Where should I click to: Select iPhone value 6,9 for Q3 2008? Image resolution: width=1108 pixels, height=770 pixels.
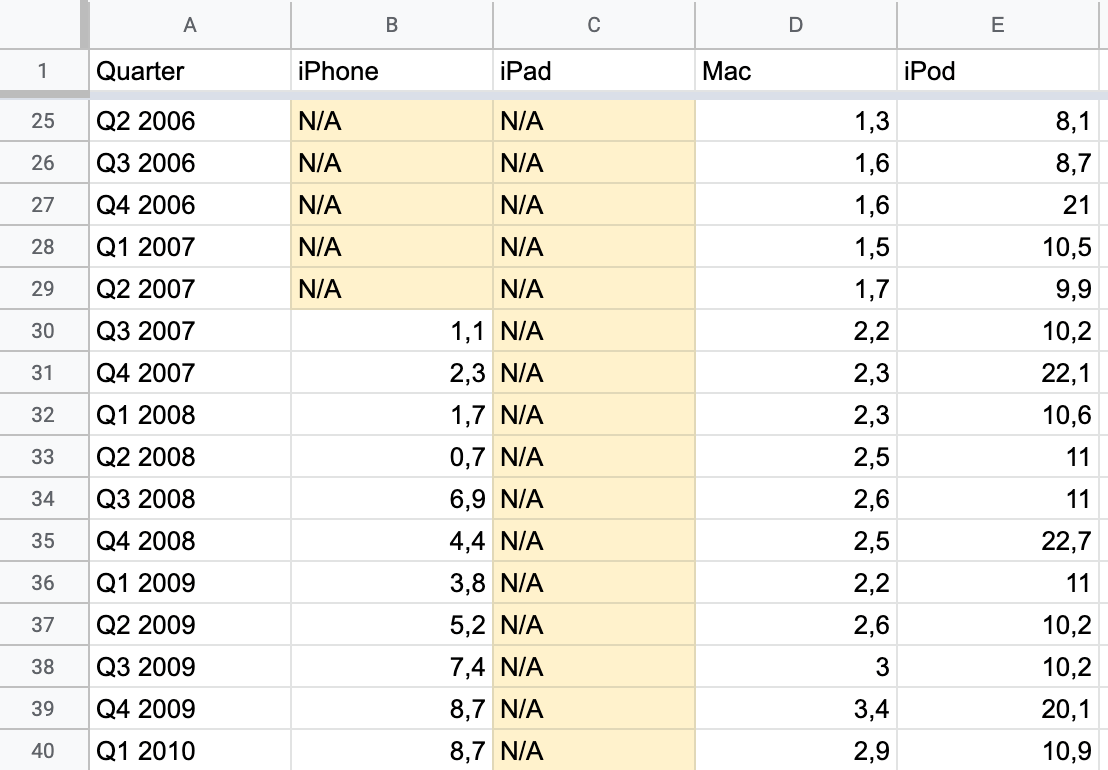(x=392, y=499)
